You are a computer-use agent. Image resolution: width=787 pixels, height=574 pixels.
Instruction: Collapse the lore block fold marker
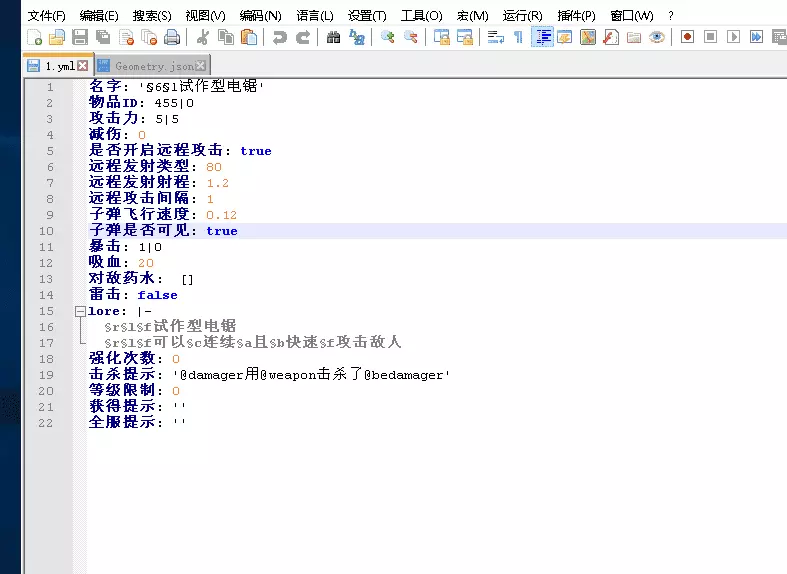pyautogui.click(x=80, y=311)
